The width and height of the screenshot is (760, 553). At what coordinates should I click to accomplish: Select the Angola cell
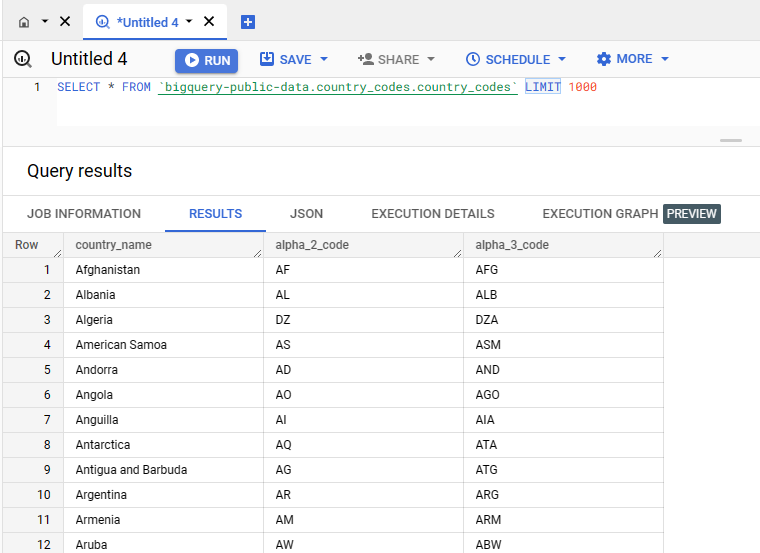pyautogui.click(x=164, y=395)
